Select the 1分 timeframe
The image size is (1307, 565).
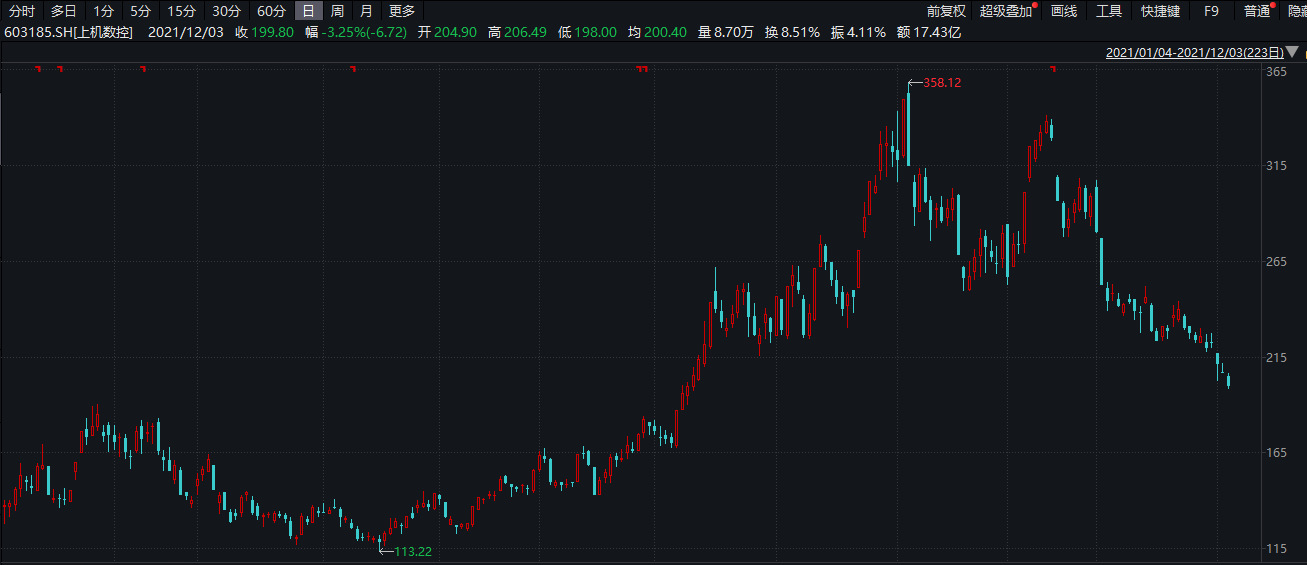104,11
